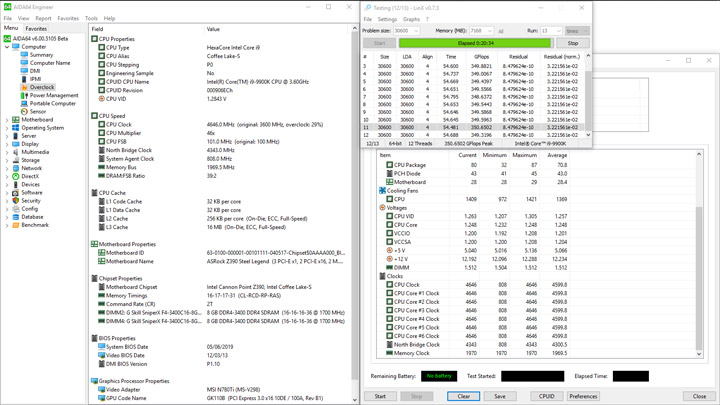This screenshot has width=720, height=405.
Task: Click the Benchmark icon in tree
Action: 16,225
